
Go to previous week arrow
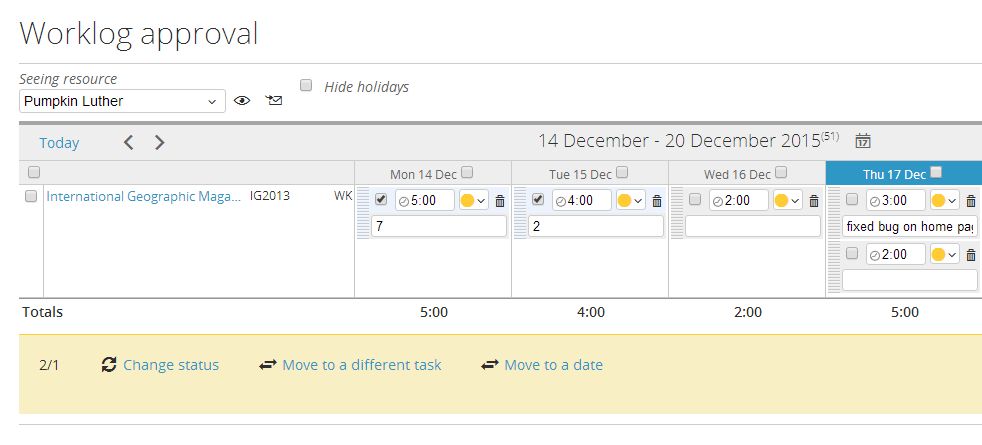[x=128, y=143]
